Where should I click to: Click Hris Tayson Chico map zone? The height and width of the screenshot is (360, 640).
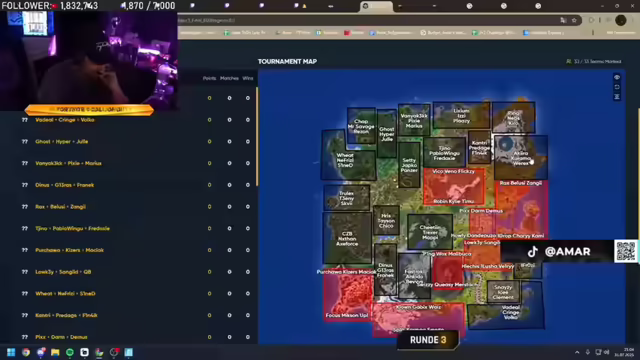386,220
